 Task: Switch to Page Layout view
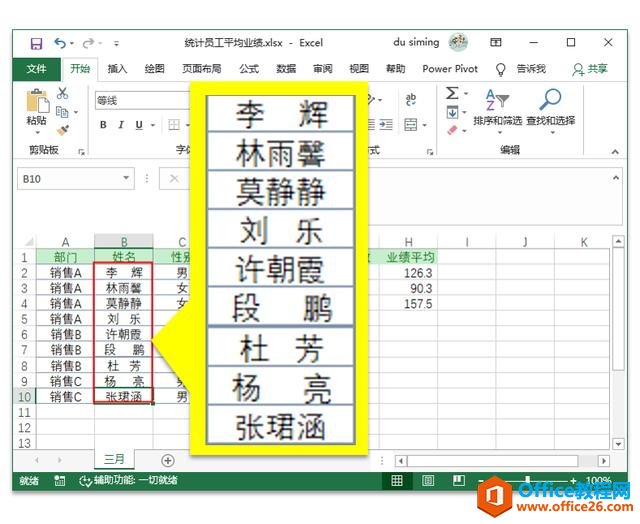coord(428,481)
